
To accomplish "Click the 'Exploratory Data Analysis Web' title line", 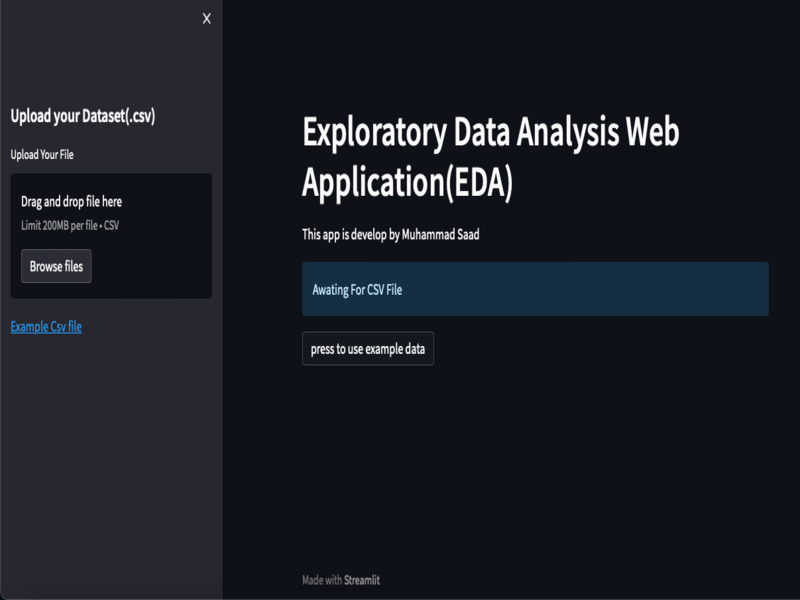I will pyautogui.click(x=490, y=133).
